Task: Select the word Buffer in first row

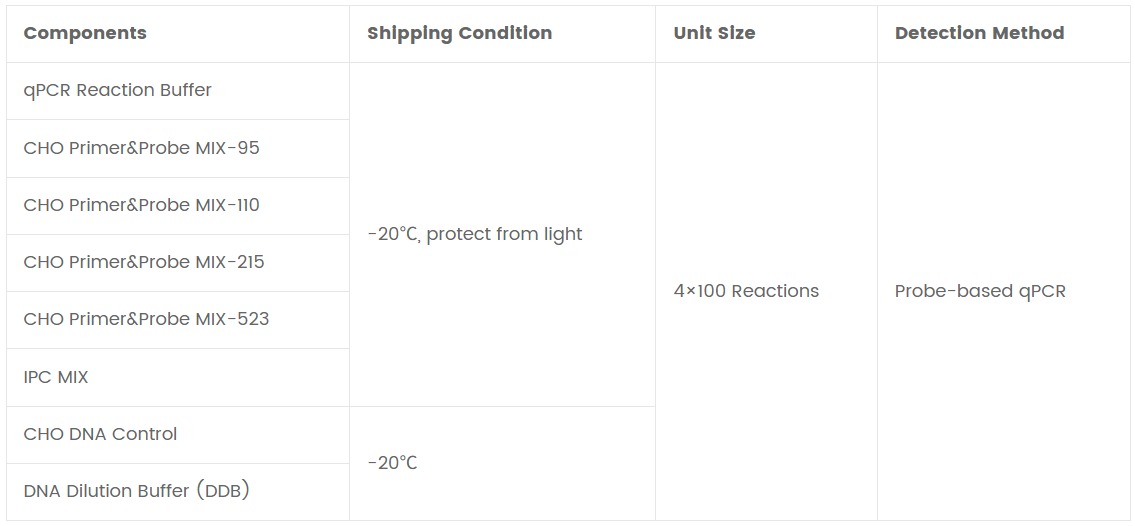Action: (185, 90)
